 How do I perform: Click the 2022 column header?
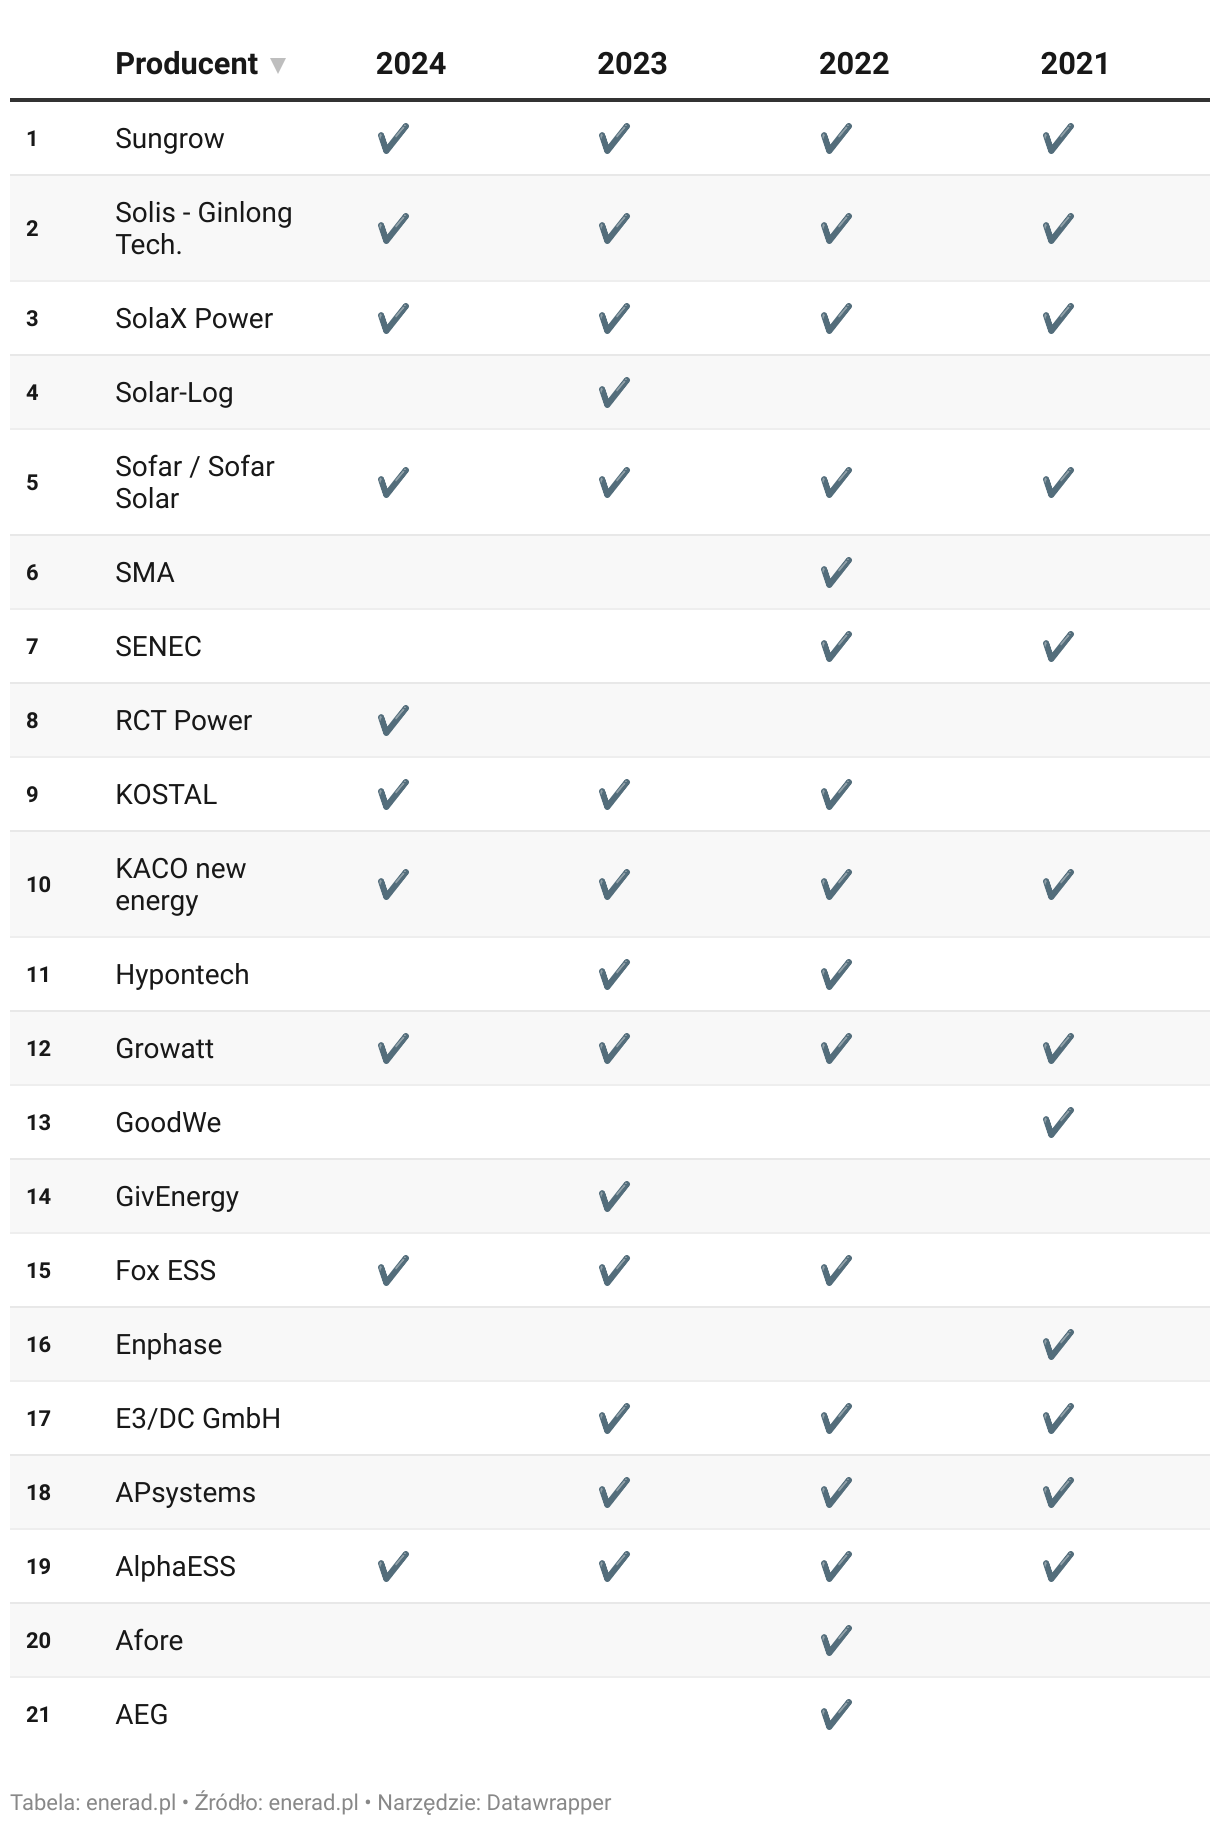click(853, 64)
